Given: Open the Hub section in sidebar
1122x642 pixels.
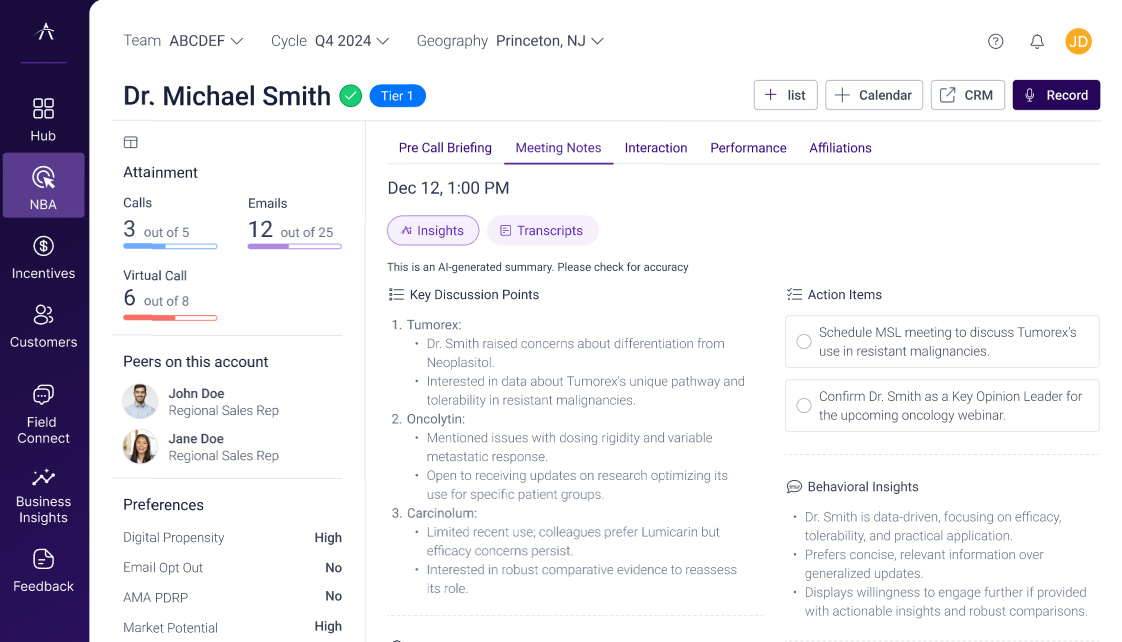Looking at the screenshot, I should click(43, 119).
